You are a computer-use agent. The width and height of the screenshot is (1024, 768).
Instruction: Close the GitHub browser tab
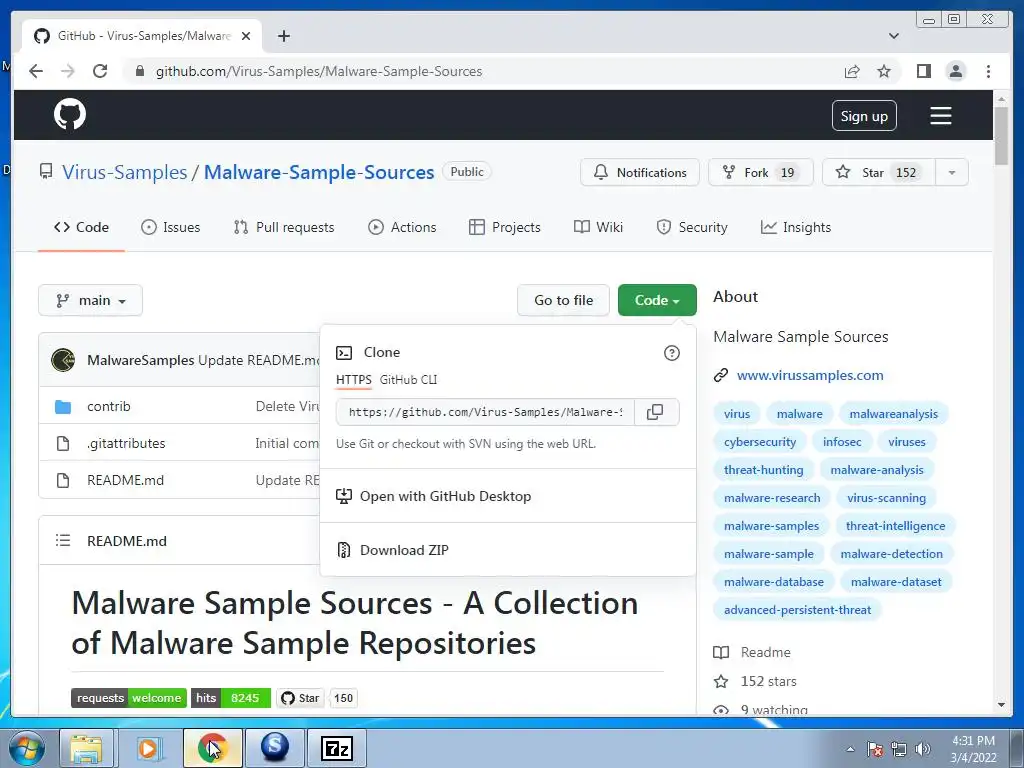(x=246, y=36)
